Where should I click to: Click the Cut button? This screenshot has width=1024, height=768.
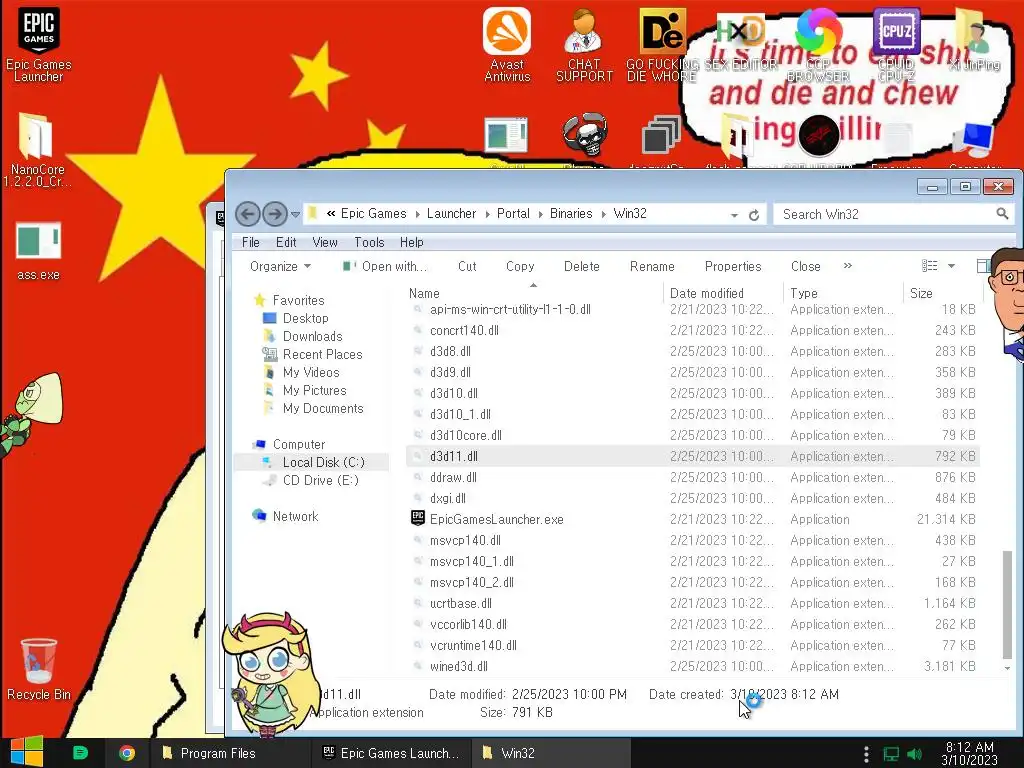click(x=467, y=266)
